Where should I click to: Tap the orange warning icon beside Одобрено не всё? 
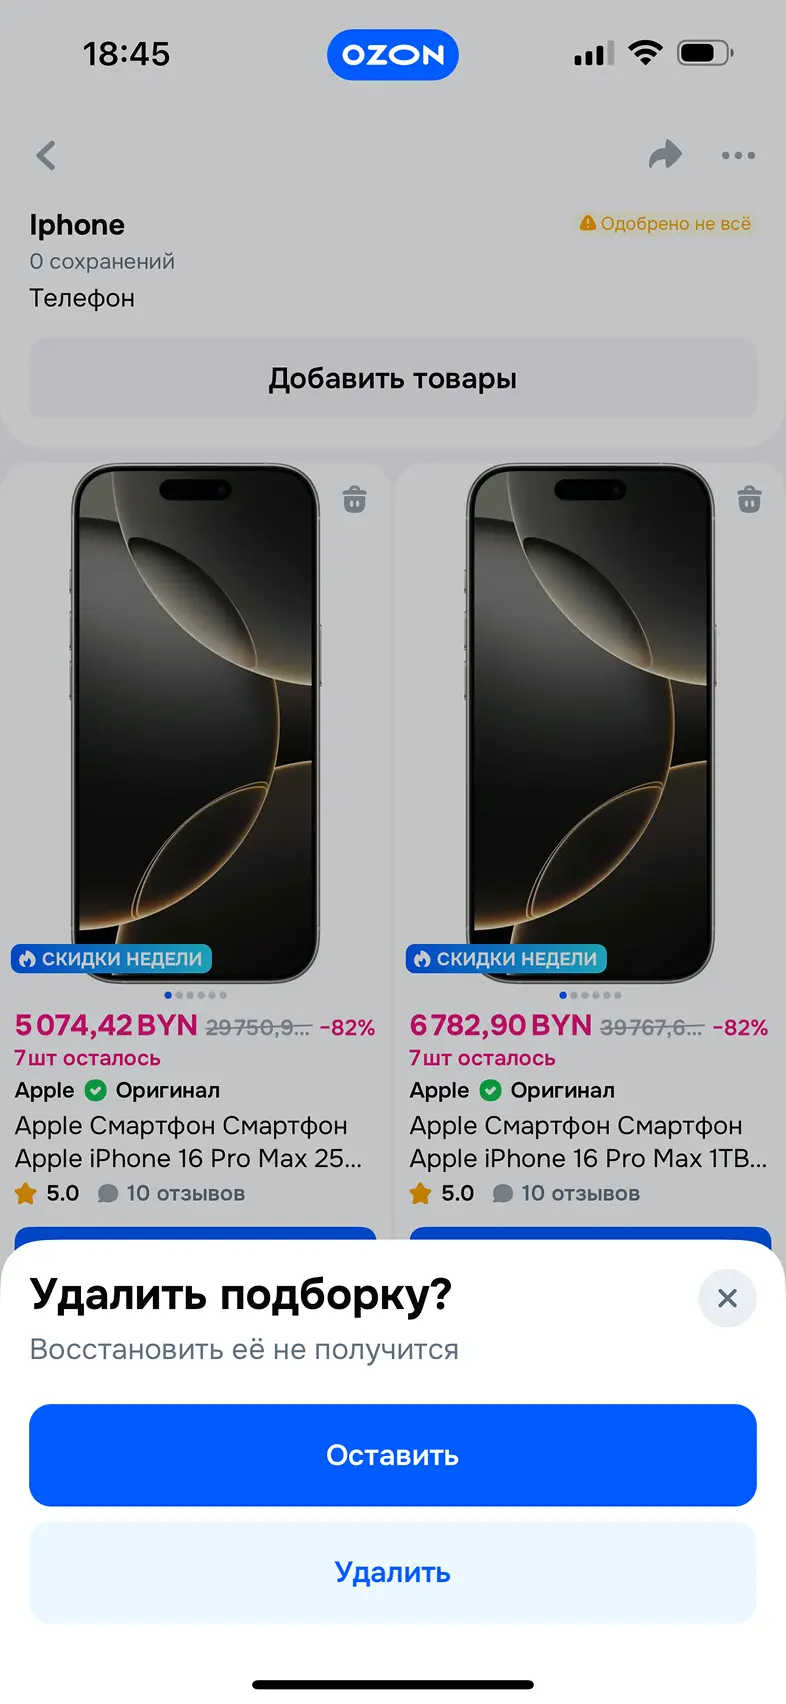coord(588,223)
